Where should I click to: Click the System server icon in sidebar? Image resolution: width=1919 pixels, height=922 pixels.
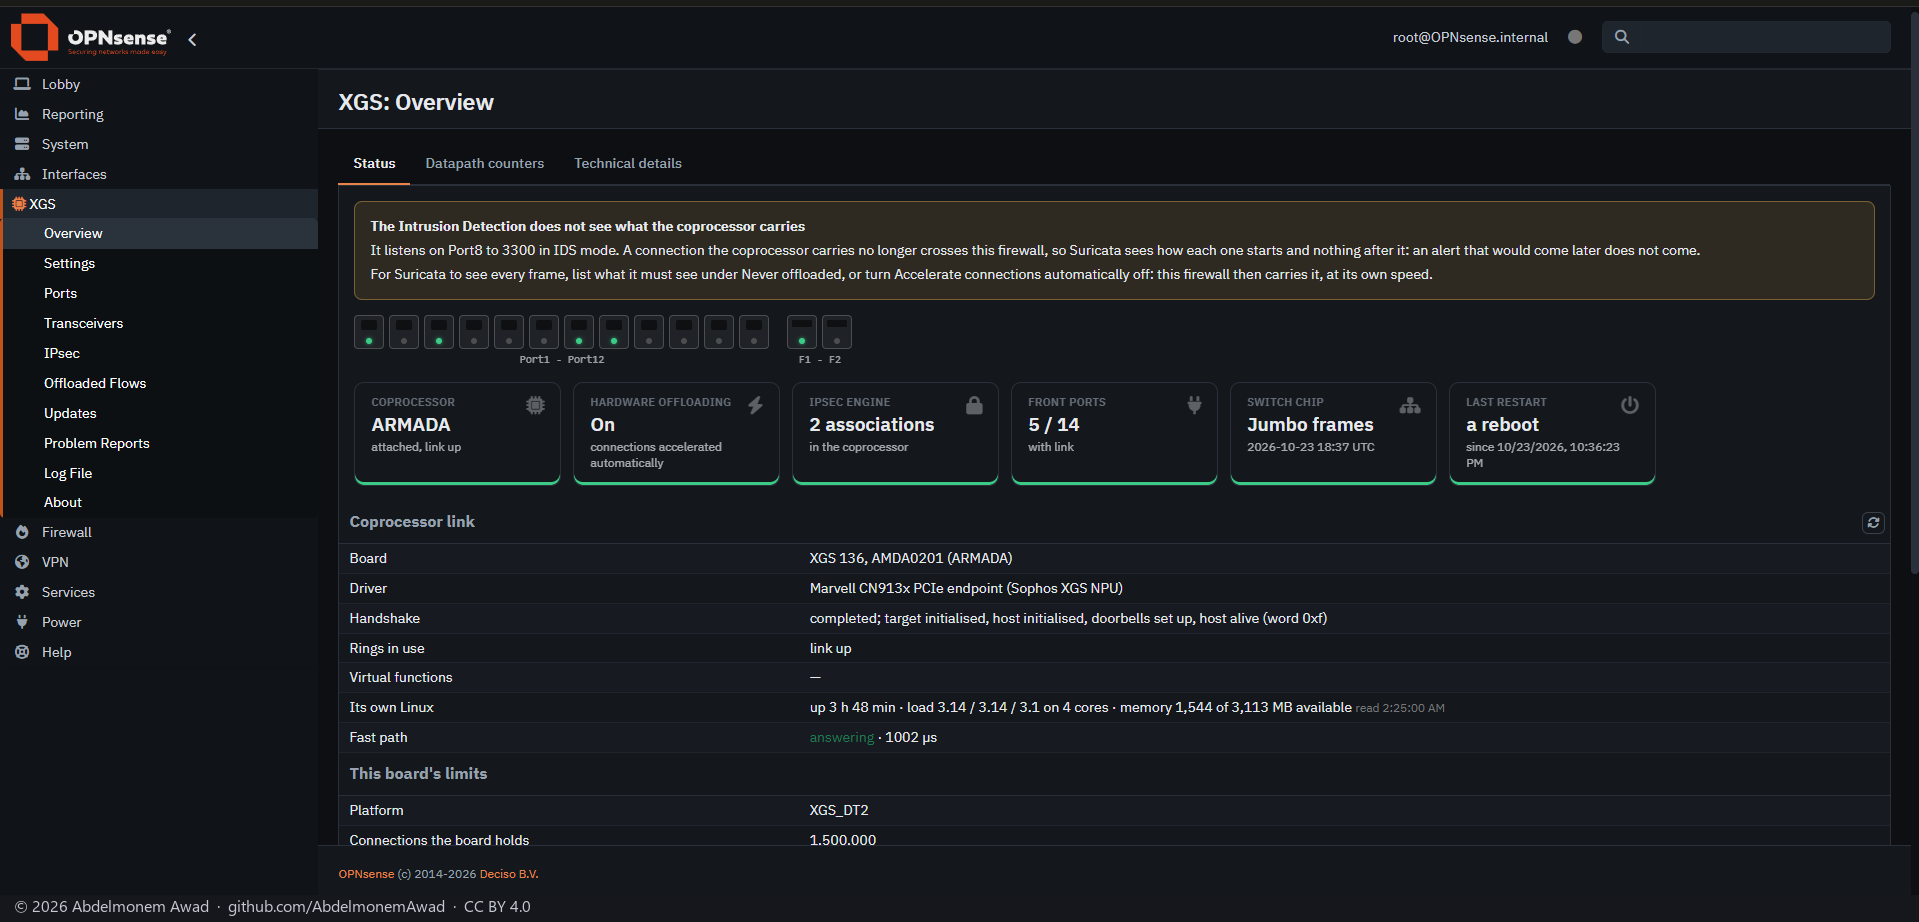tap(22, 144)
